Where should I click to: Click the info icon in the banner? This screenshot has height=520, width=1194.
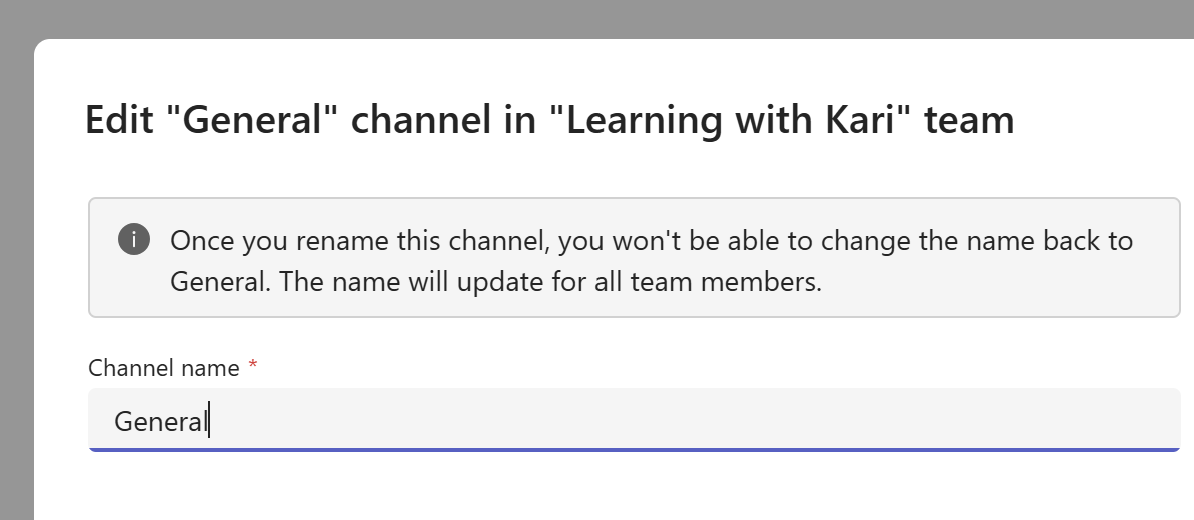134,241
